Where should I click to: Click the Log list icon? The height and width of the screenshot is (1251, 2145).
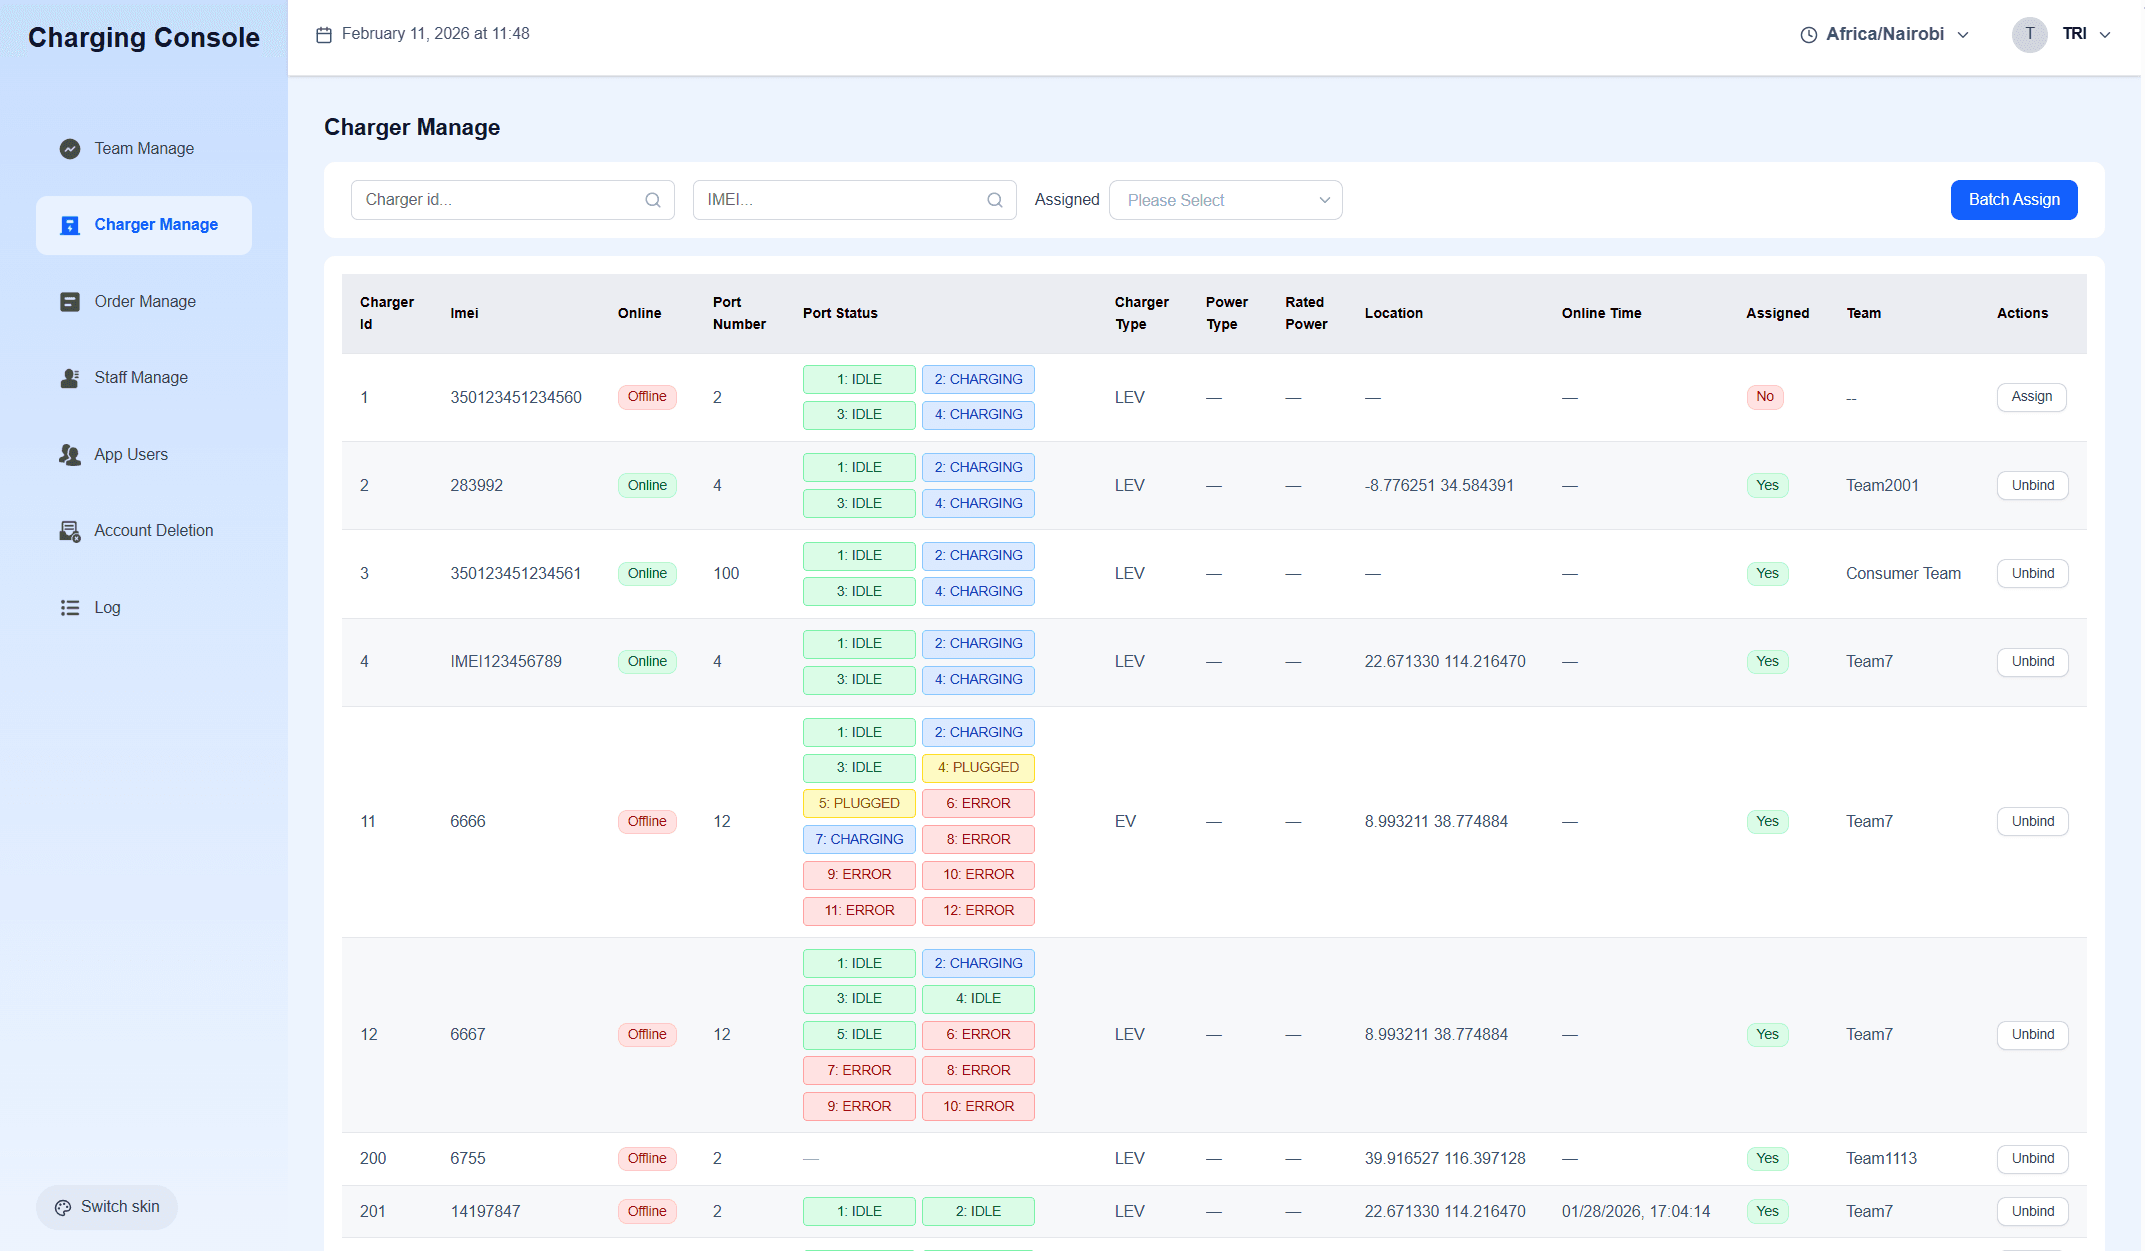coord(70,608)
